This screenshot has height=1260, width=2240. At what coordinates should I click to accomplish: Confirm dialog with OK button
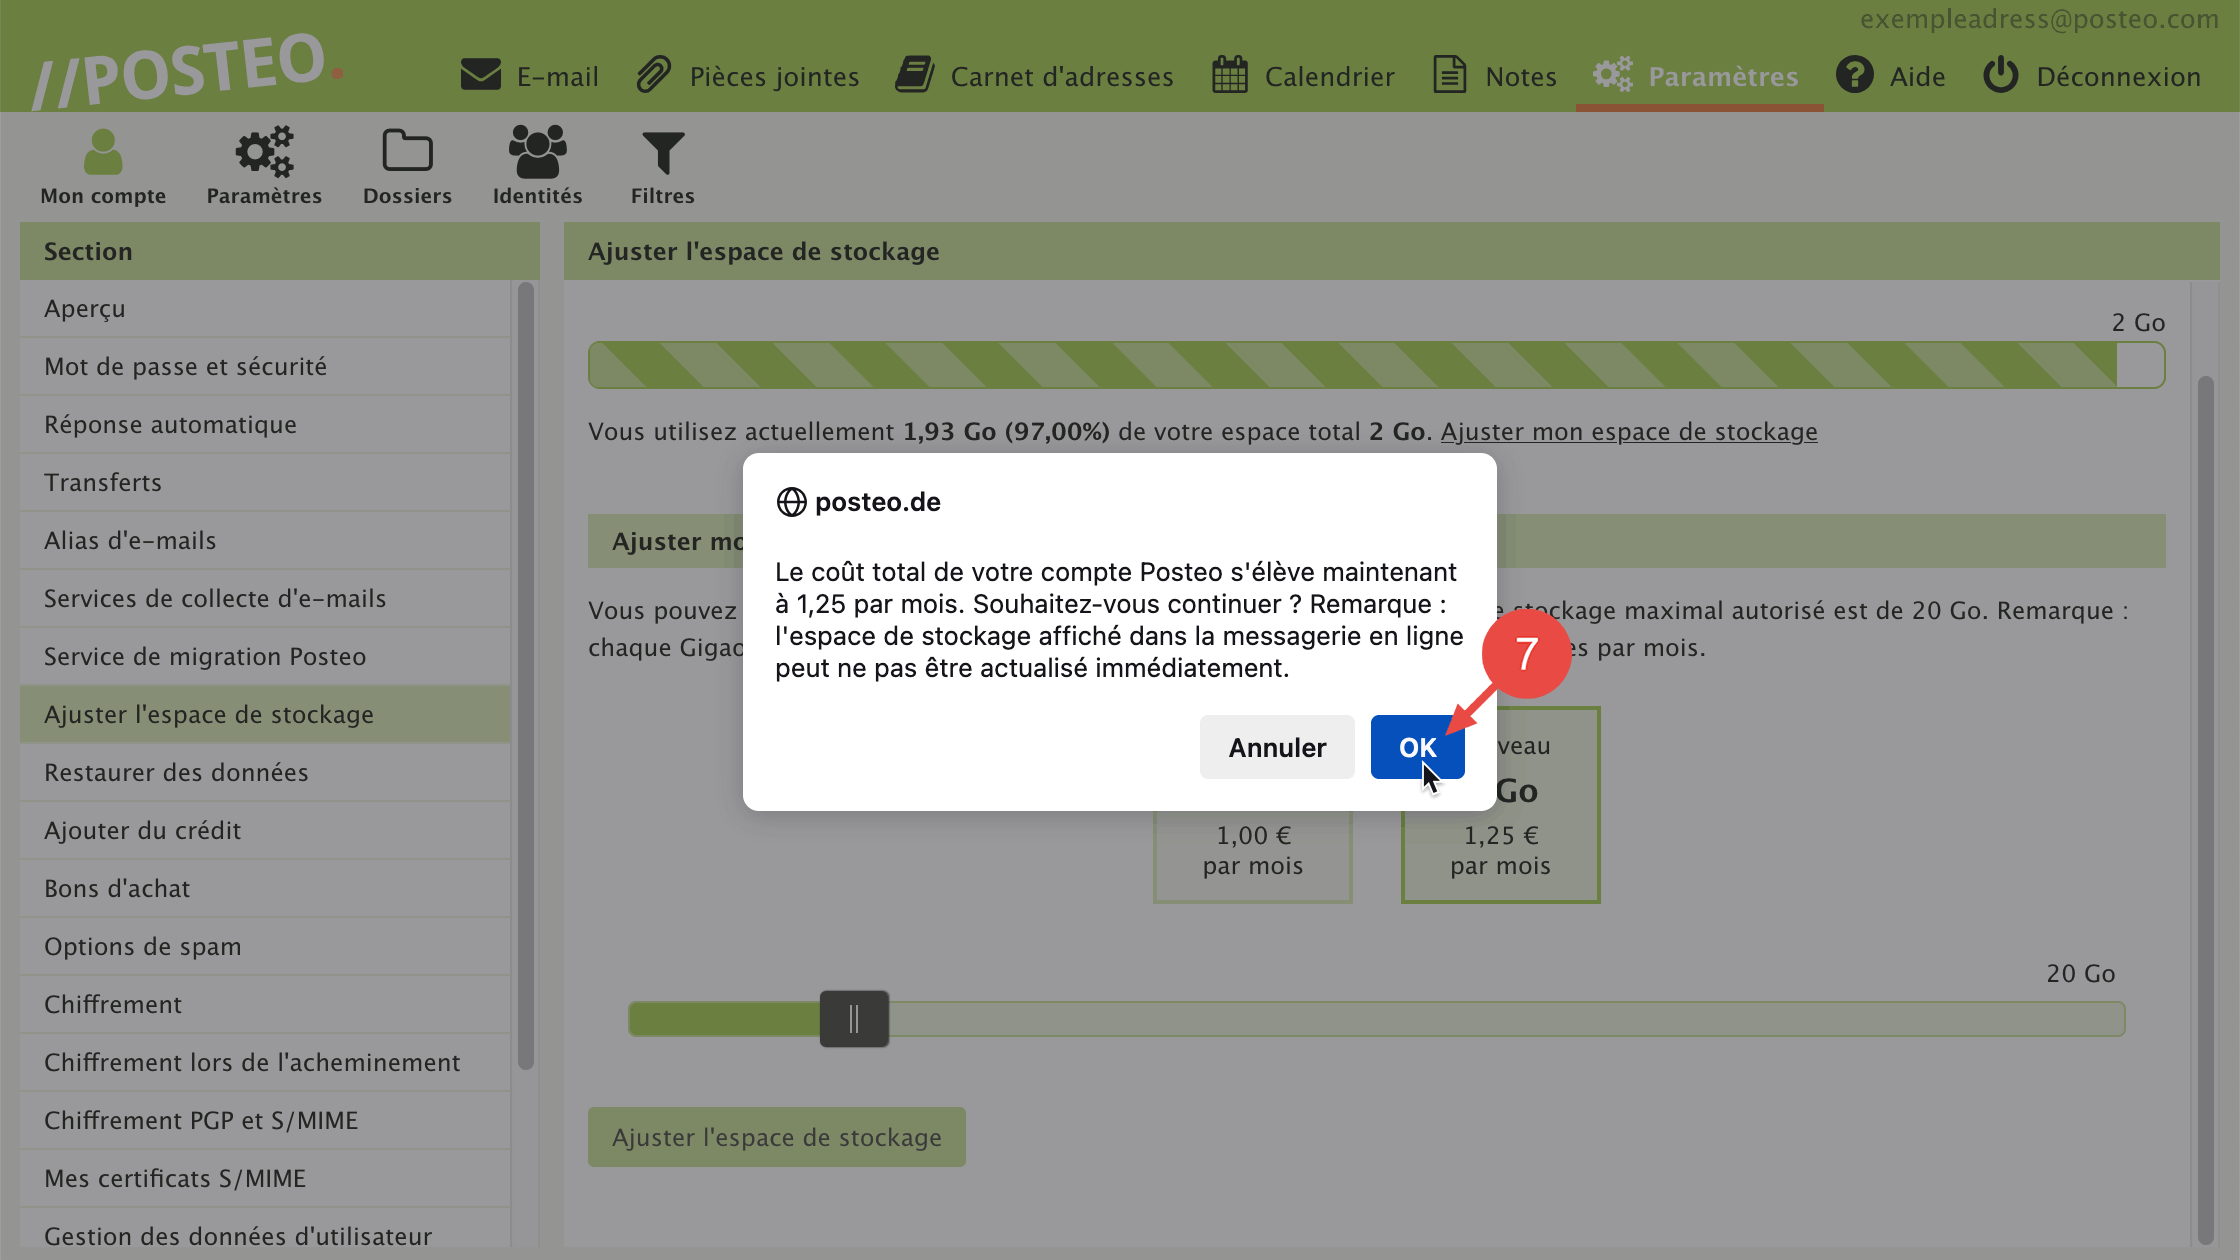pyautogui.click(x=1417, y=747)
